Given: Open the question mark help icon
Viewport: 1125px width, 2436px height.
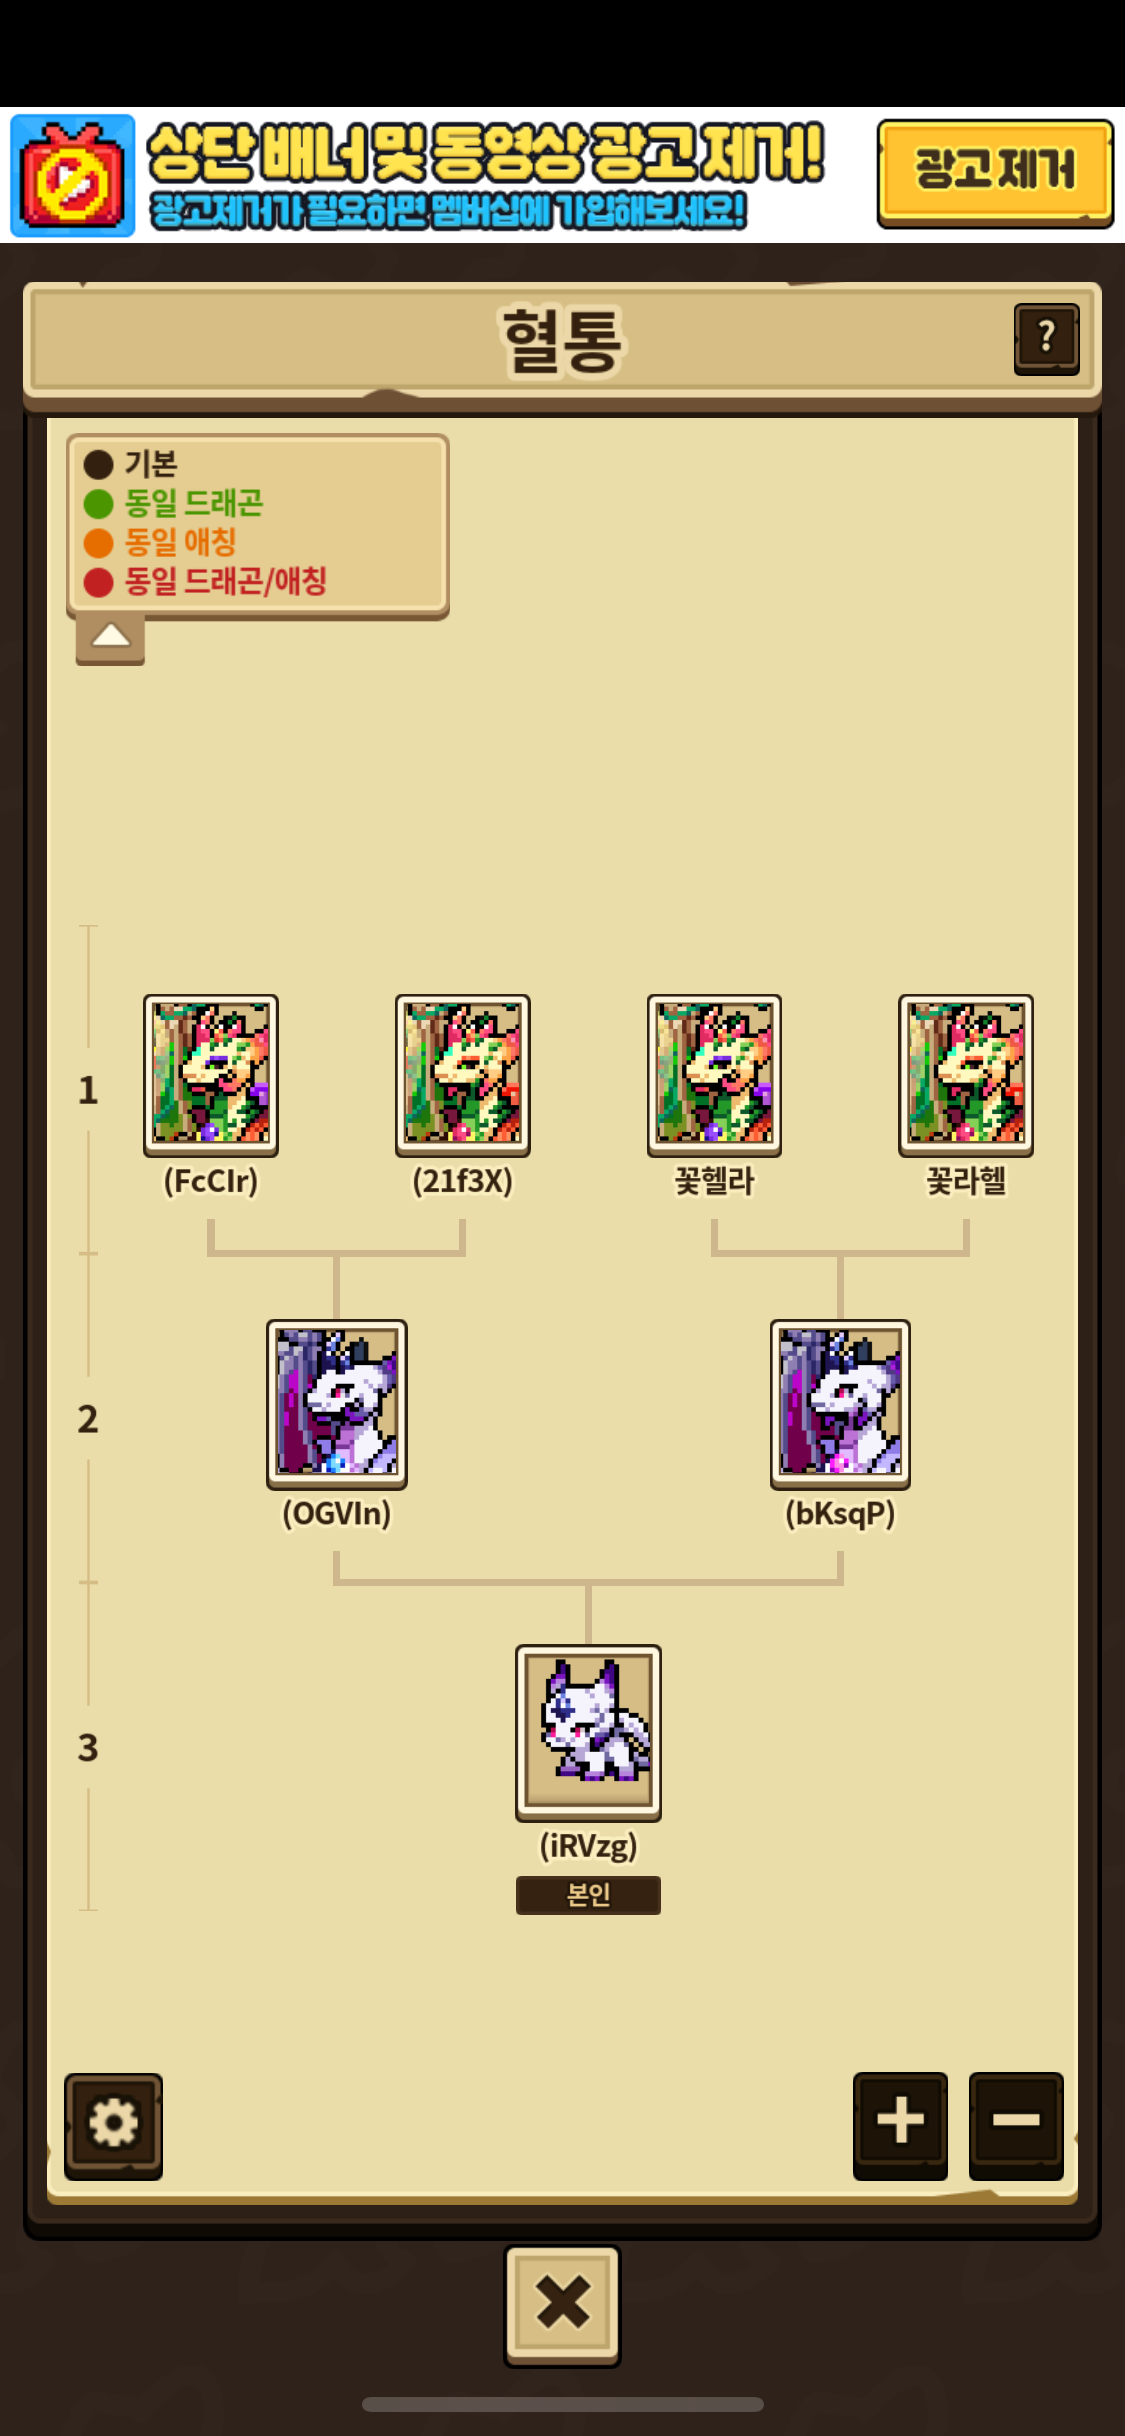Looking at the screenshot, I should point(1046,338).
